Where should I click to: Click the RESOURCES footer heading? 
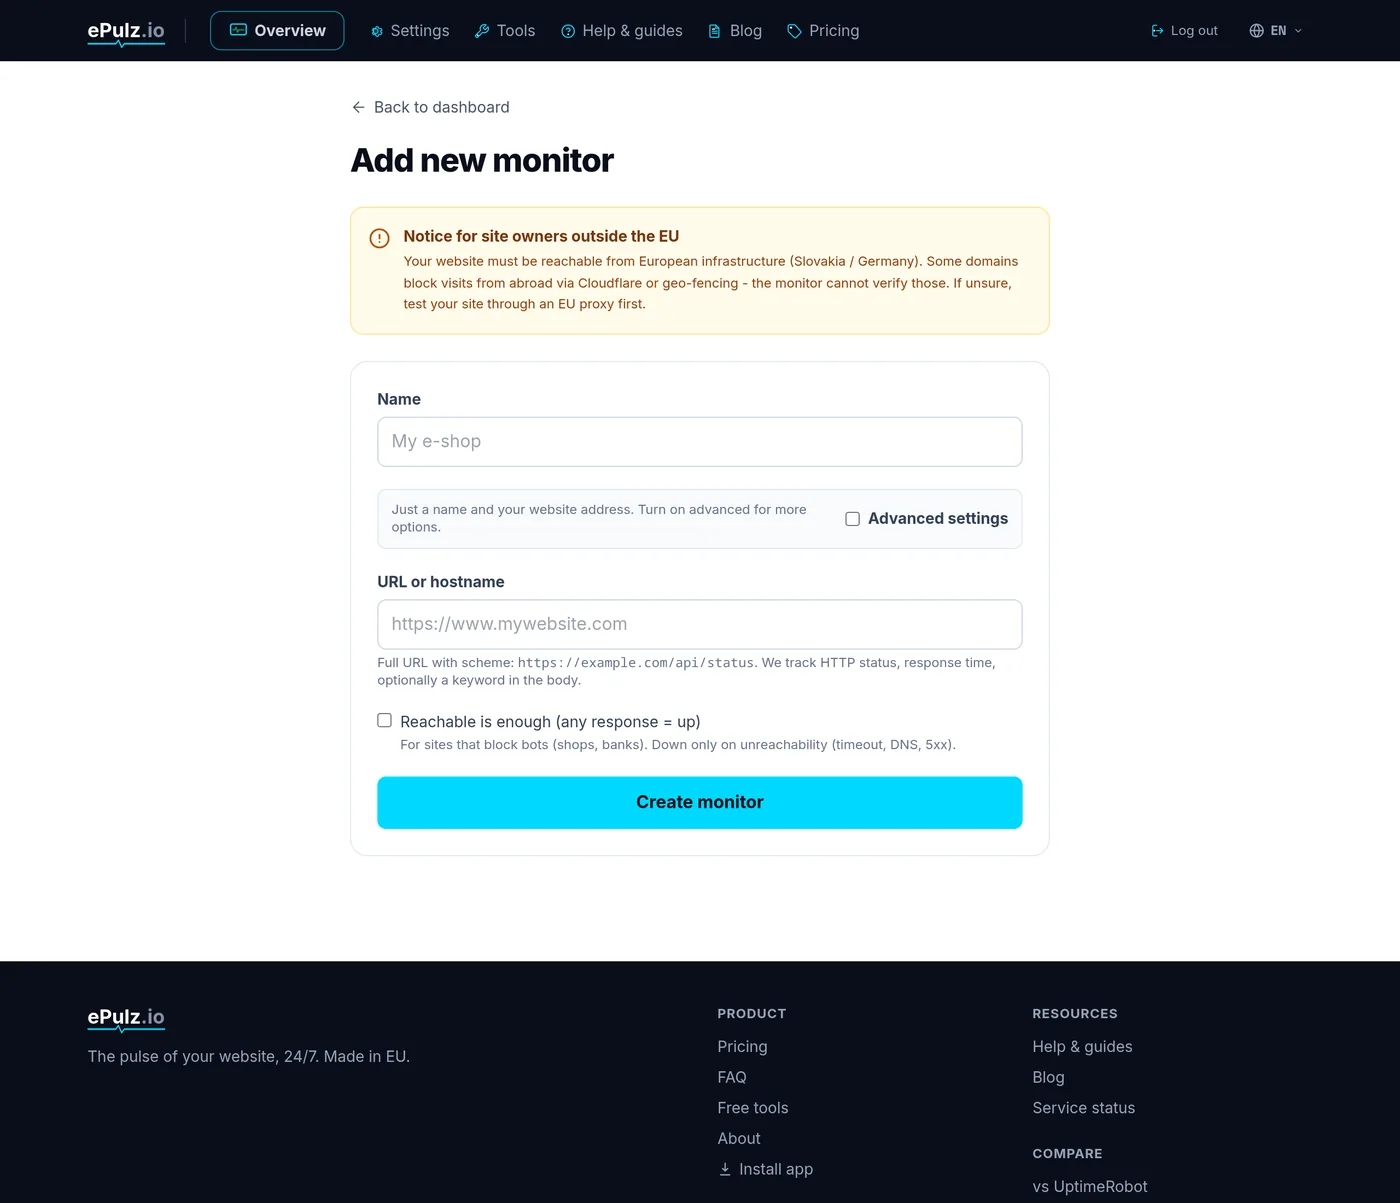[x=1075, y=1013]
